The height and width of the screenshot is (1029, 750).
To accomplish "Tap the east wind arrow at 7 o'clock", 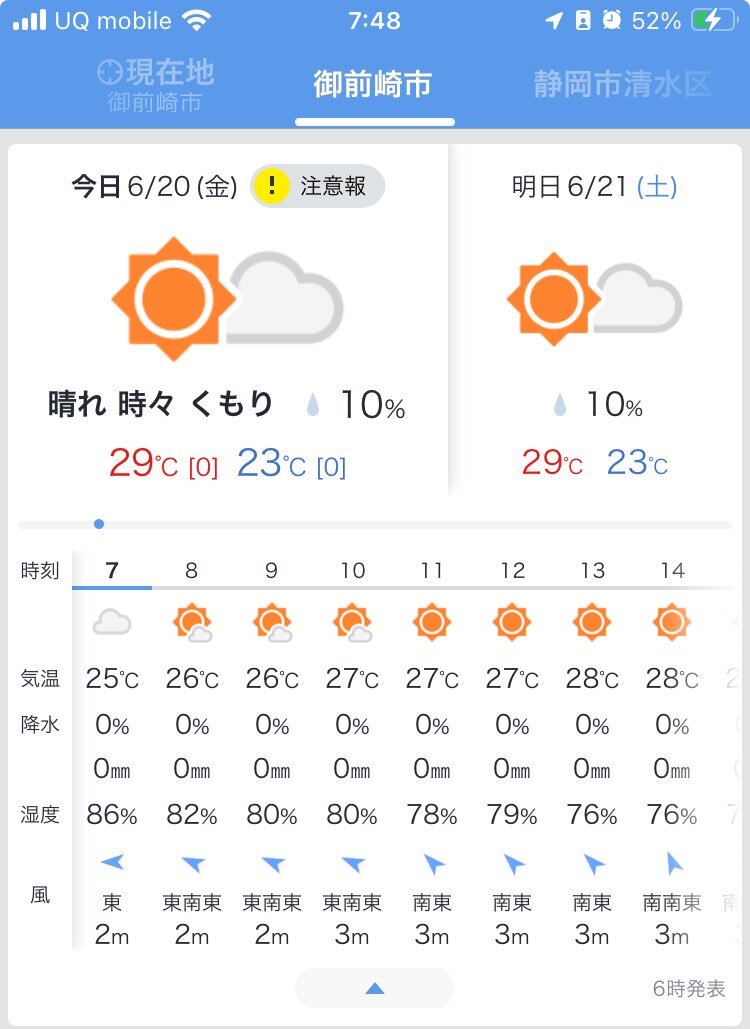I will (112, 861).
